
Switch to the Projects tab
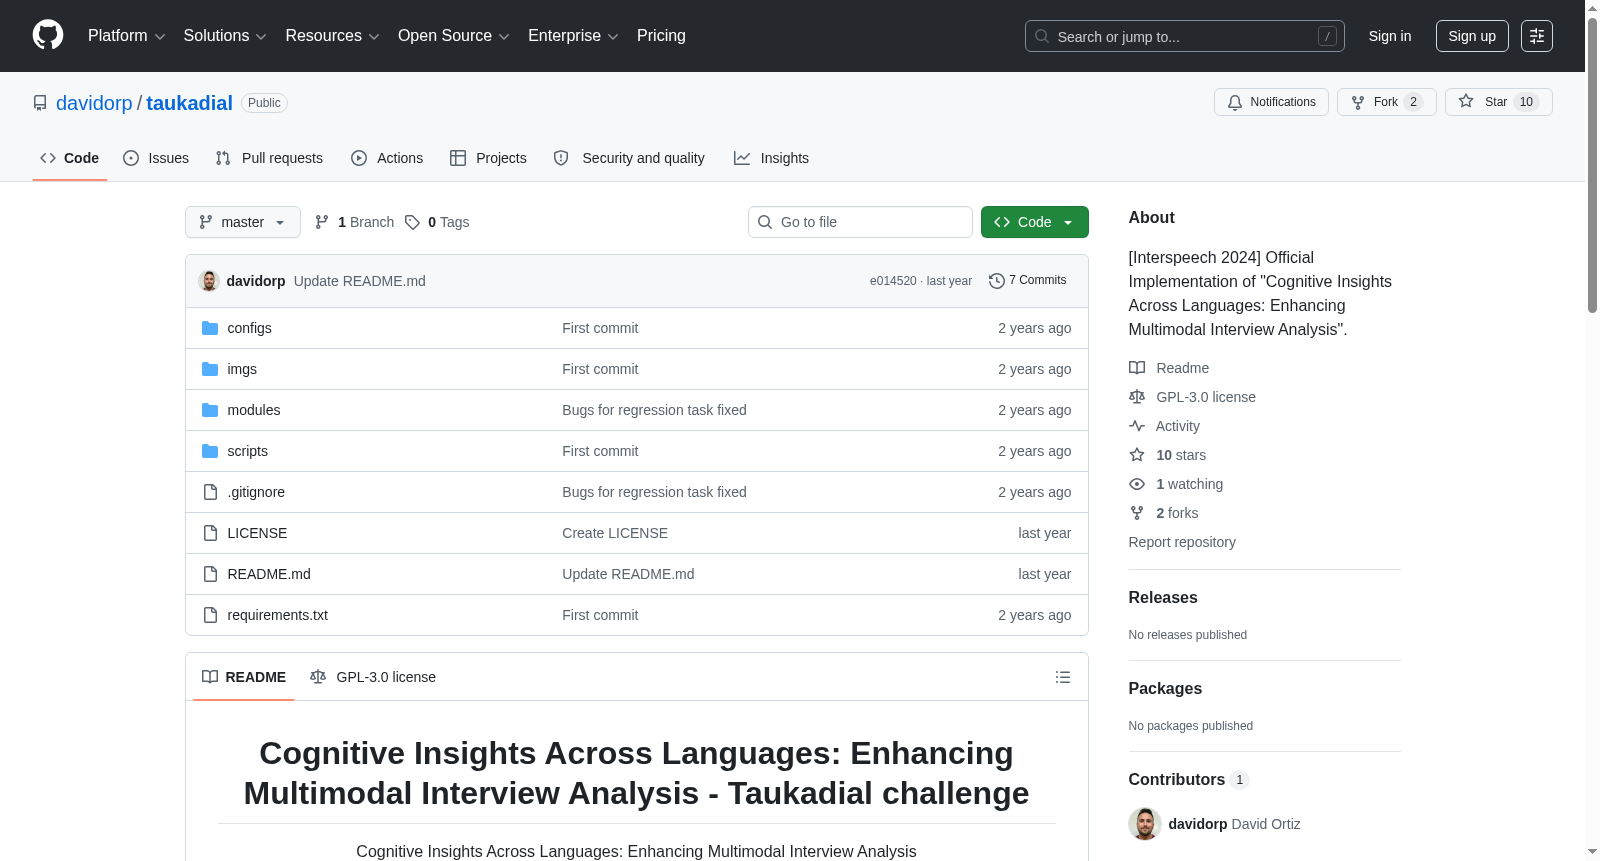[x=488, y=158]
